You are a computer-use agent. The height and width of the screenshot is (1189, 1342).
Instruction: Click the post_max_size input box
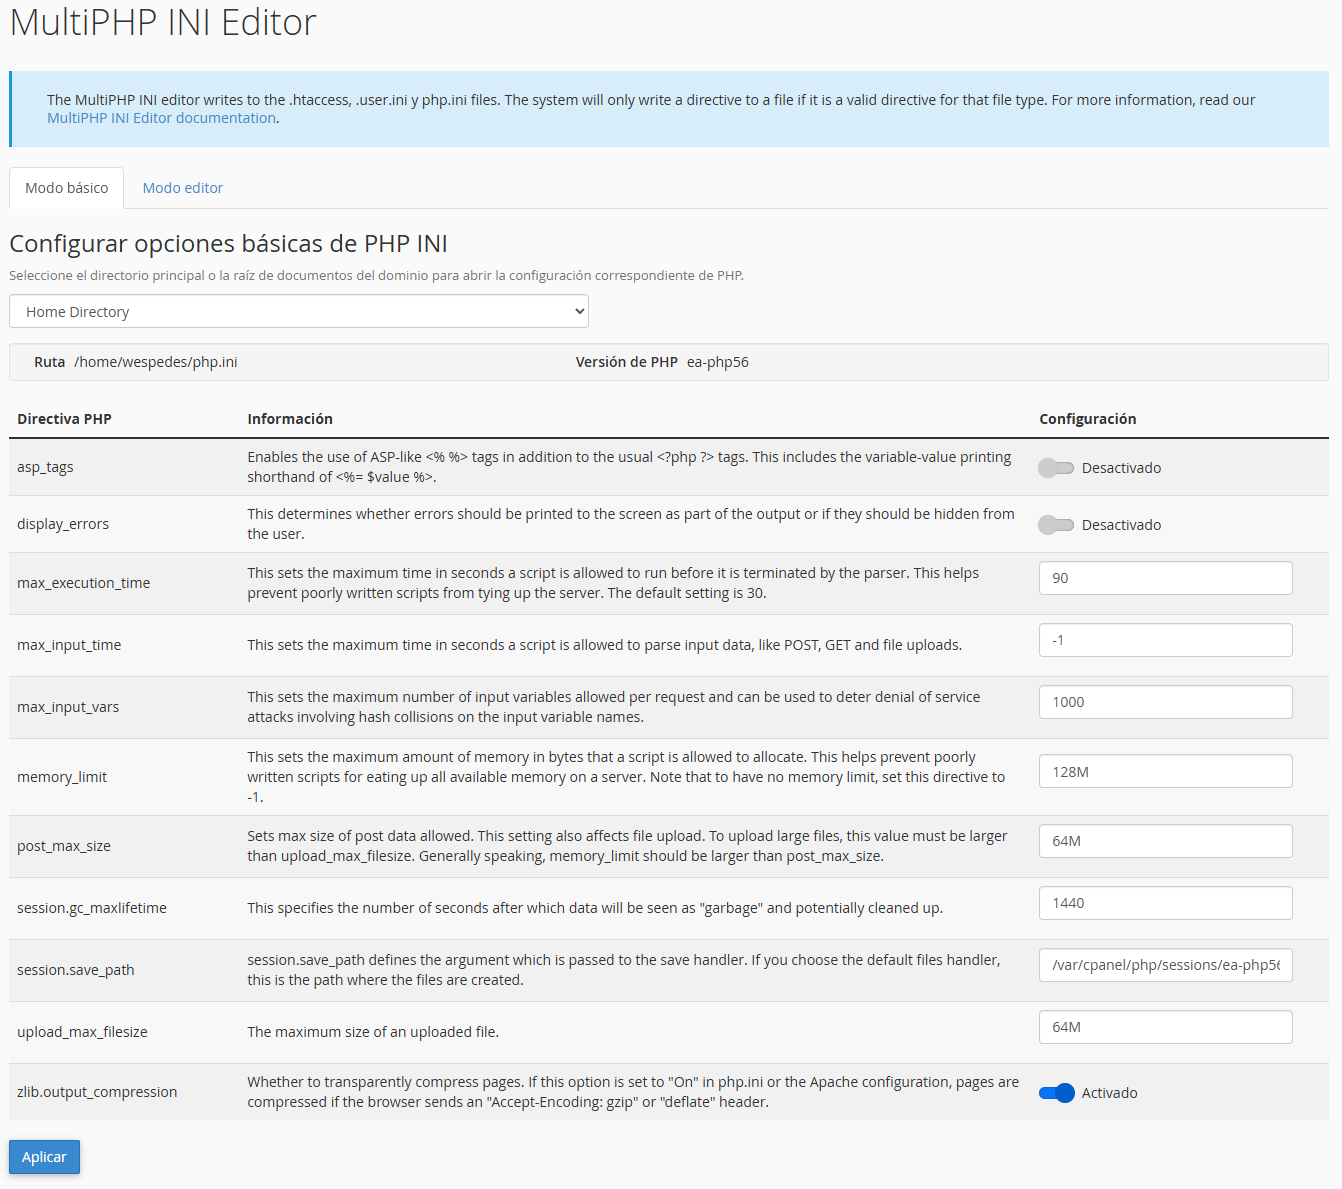click(1165, 841)
